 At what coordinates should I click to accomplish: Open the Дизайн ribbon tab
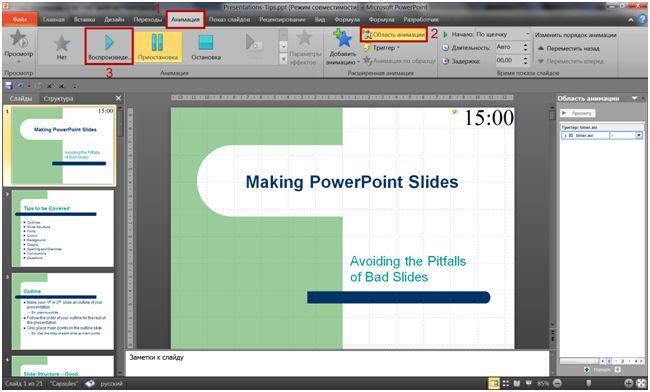pos(114,19)
